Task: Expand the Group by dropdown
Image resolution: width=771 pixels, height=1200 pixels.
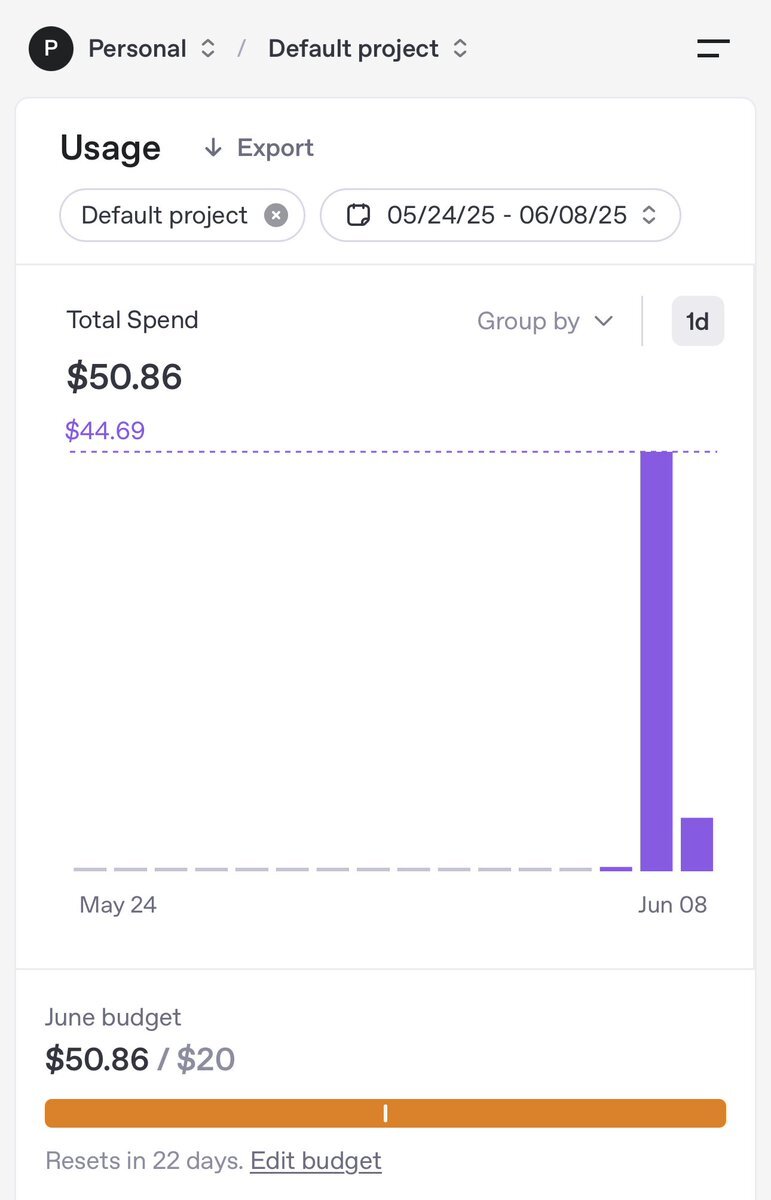Action: click(544, 321)
